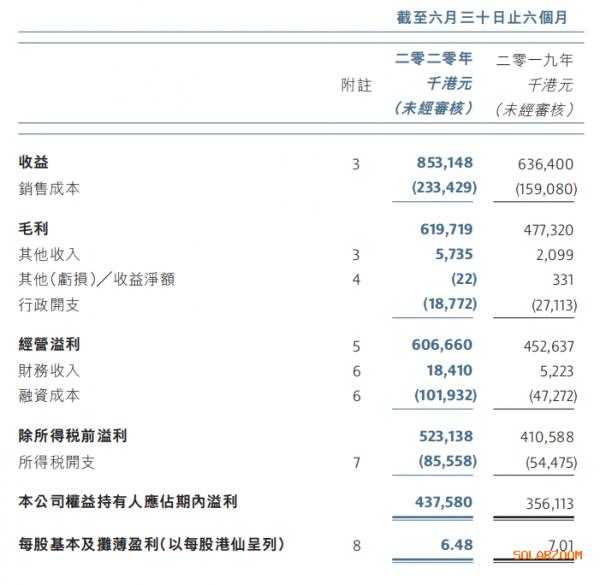Click note number 3 beside 收益
This screenshot has height=585, width=600.
point(356,164)
